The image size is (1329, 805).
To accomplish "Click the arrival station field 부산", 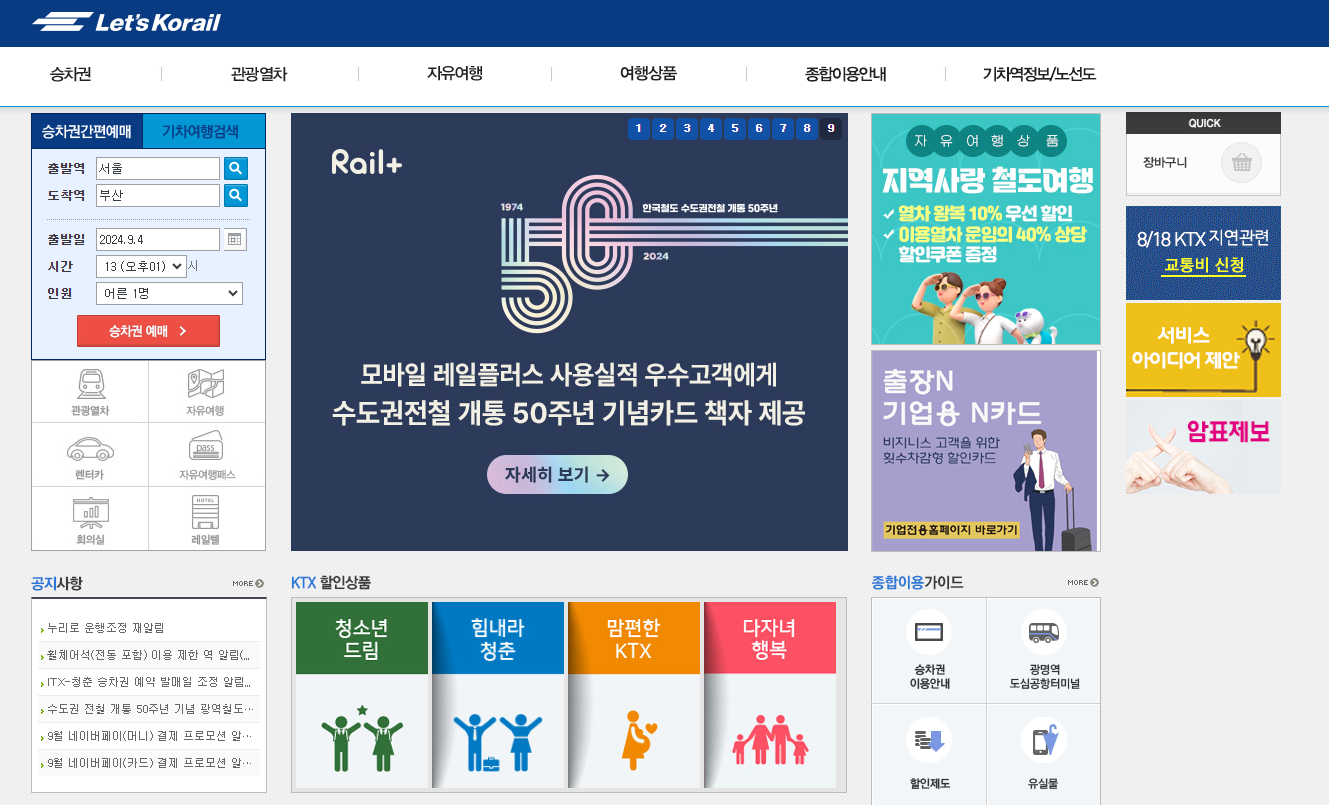I will (158, 195).
